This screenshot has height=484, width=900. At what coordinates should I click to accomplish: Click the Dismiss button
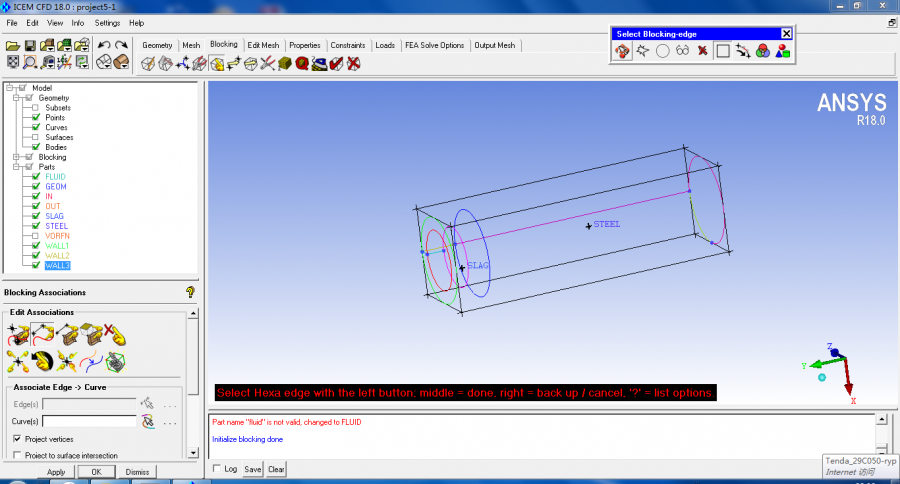click(137, 472)
